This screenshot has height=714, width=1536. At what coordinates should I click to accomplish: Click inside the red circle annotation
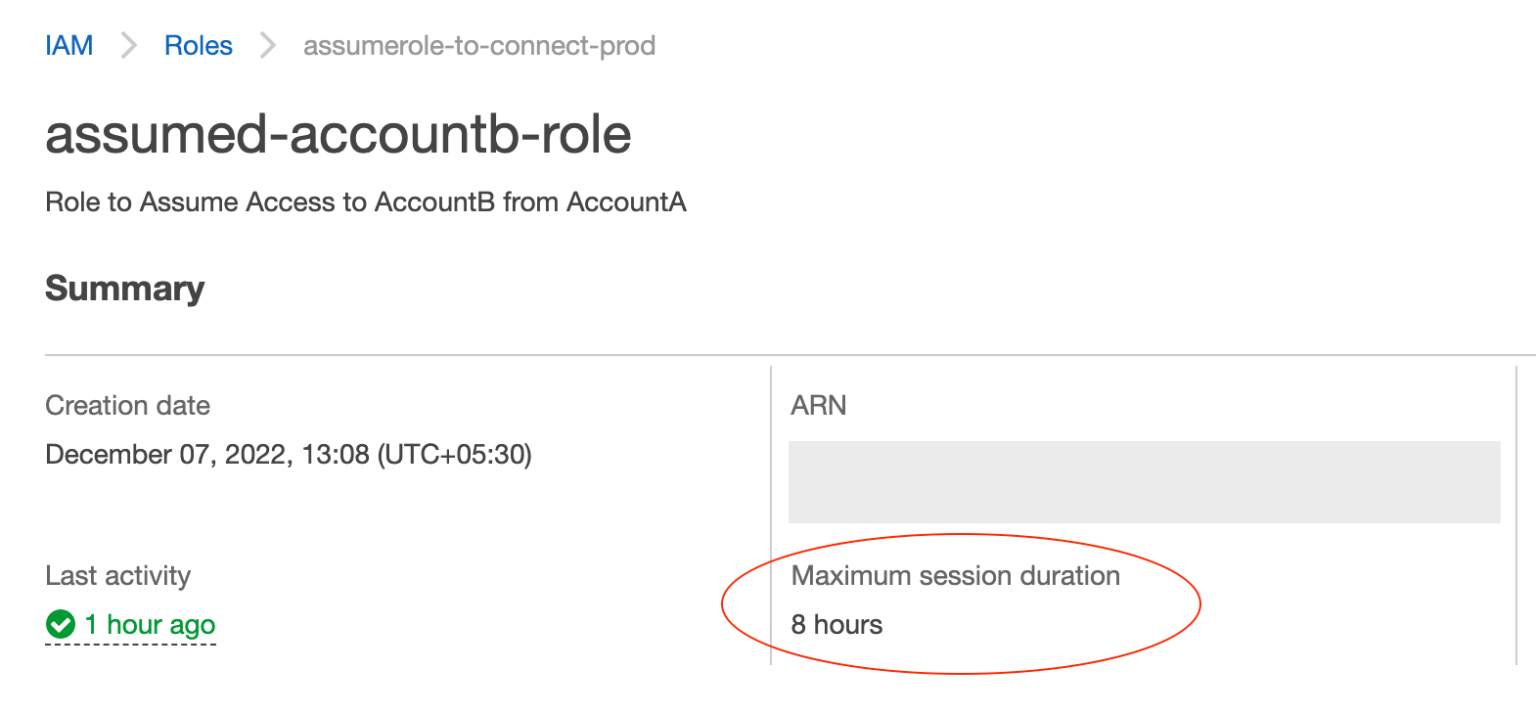960,600
